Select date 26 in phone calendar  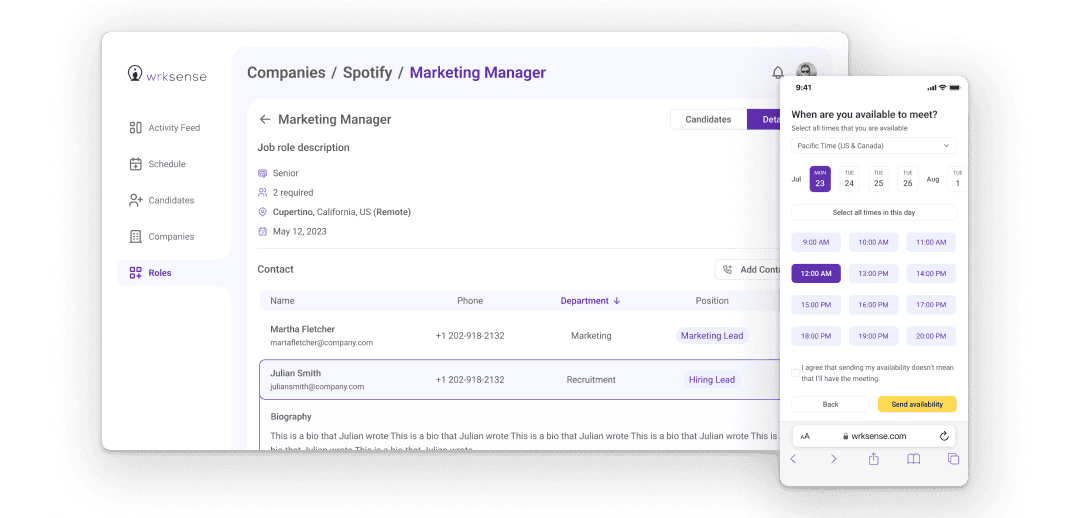(x=907, y=179)
